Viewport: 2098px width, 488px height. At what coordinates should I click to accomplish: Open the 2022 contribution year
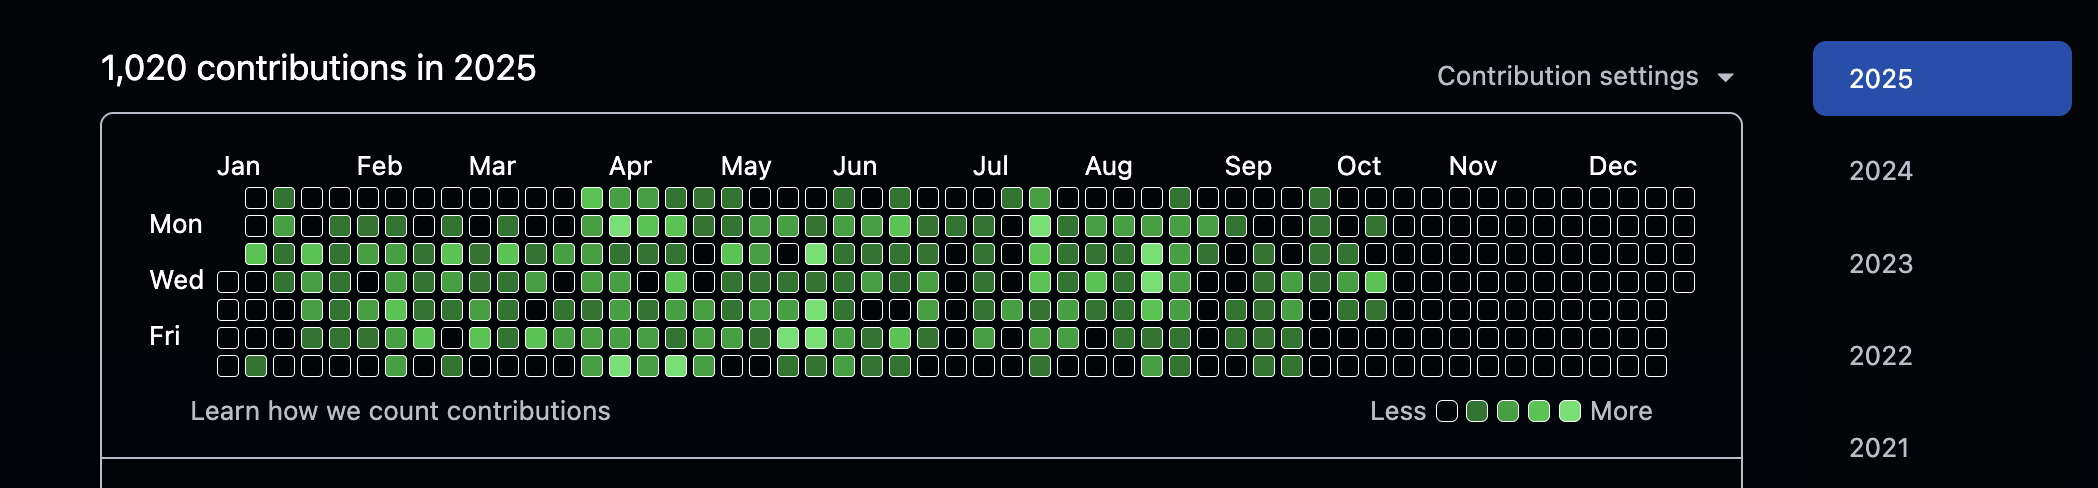(1880, 356)
